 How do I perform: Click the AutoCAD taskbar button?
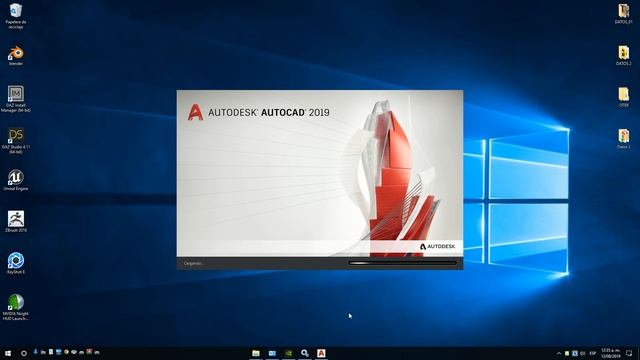click(x=321, y=353)
